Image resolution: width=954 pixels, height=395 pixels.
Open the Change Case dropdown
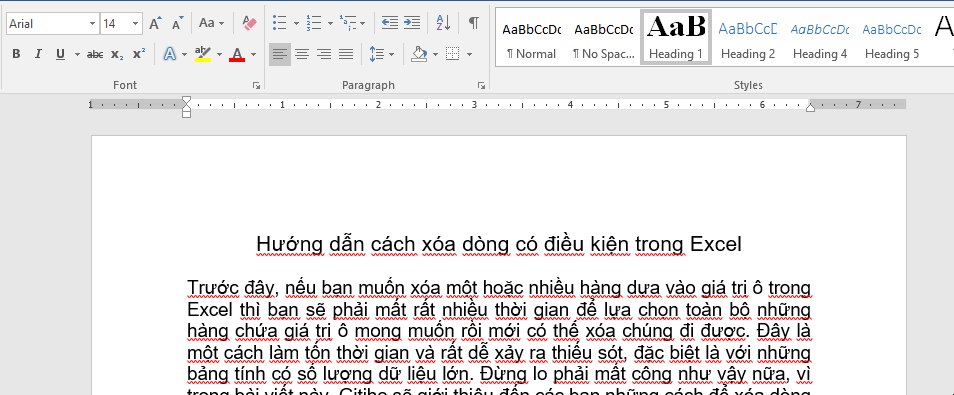(212, 24)
